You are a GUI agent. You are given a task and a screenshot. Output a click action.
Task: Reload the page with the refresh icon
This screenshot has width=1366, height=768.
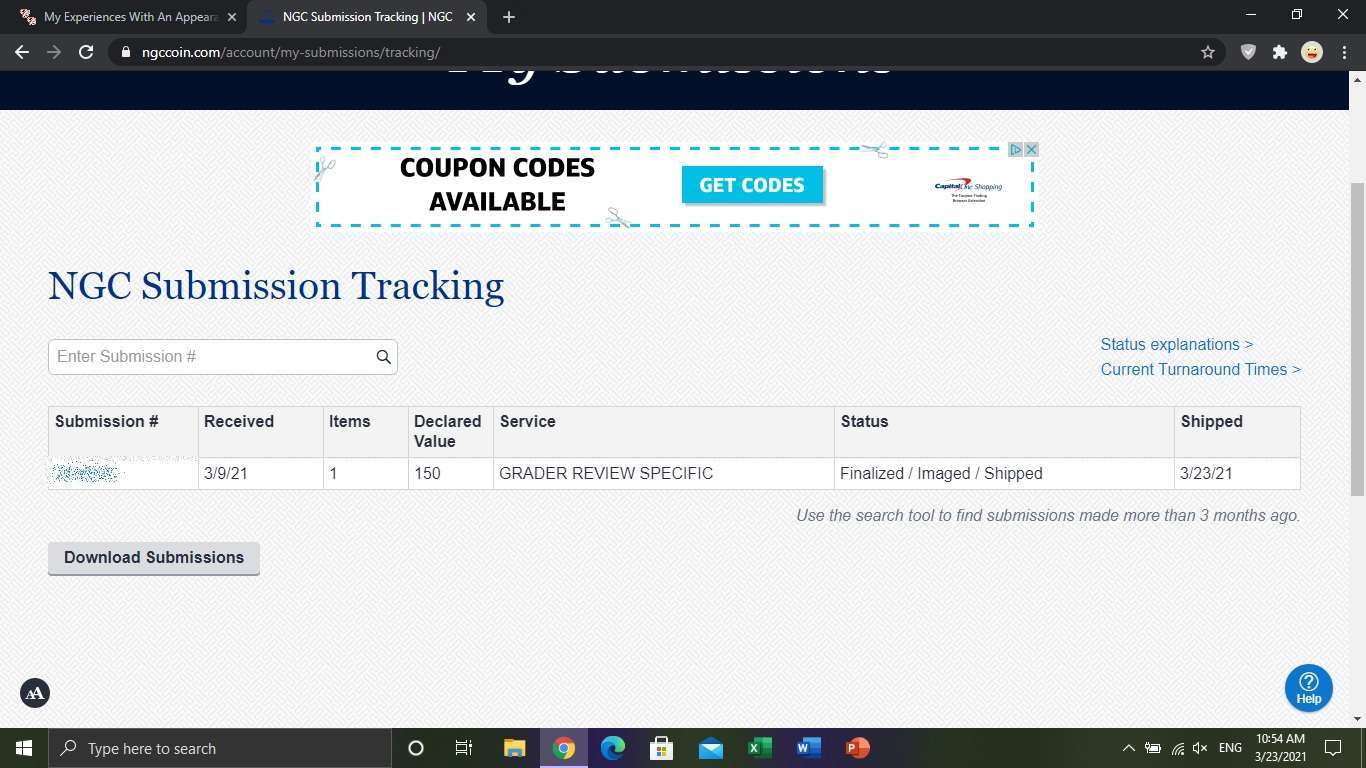tap(86, 52)
